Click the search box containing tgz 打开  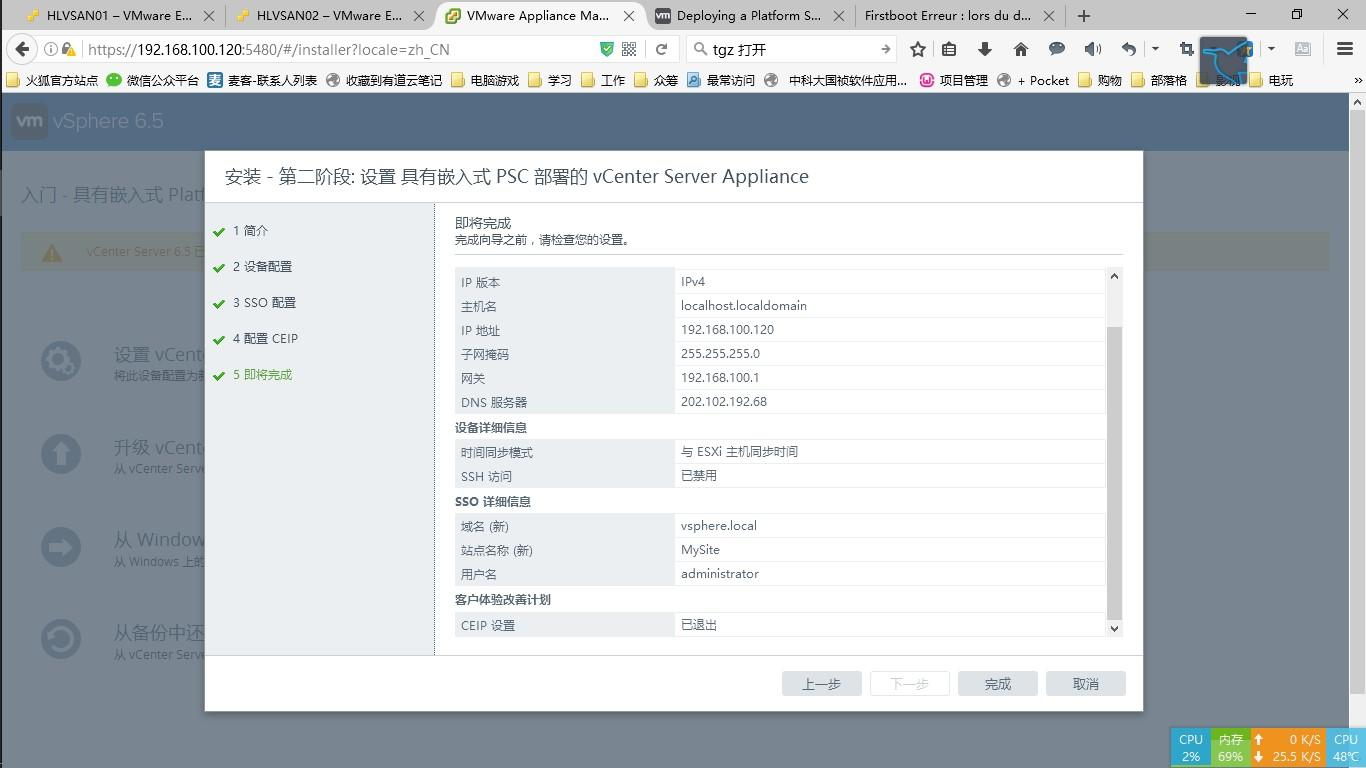pos(790,49)
